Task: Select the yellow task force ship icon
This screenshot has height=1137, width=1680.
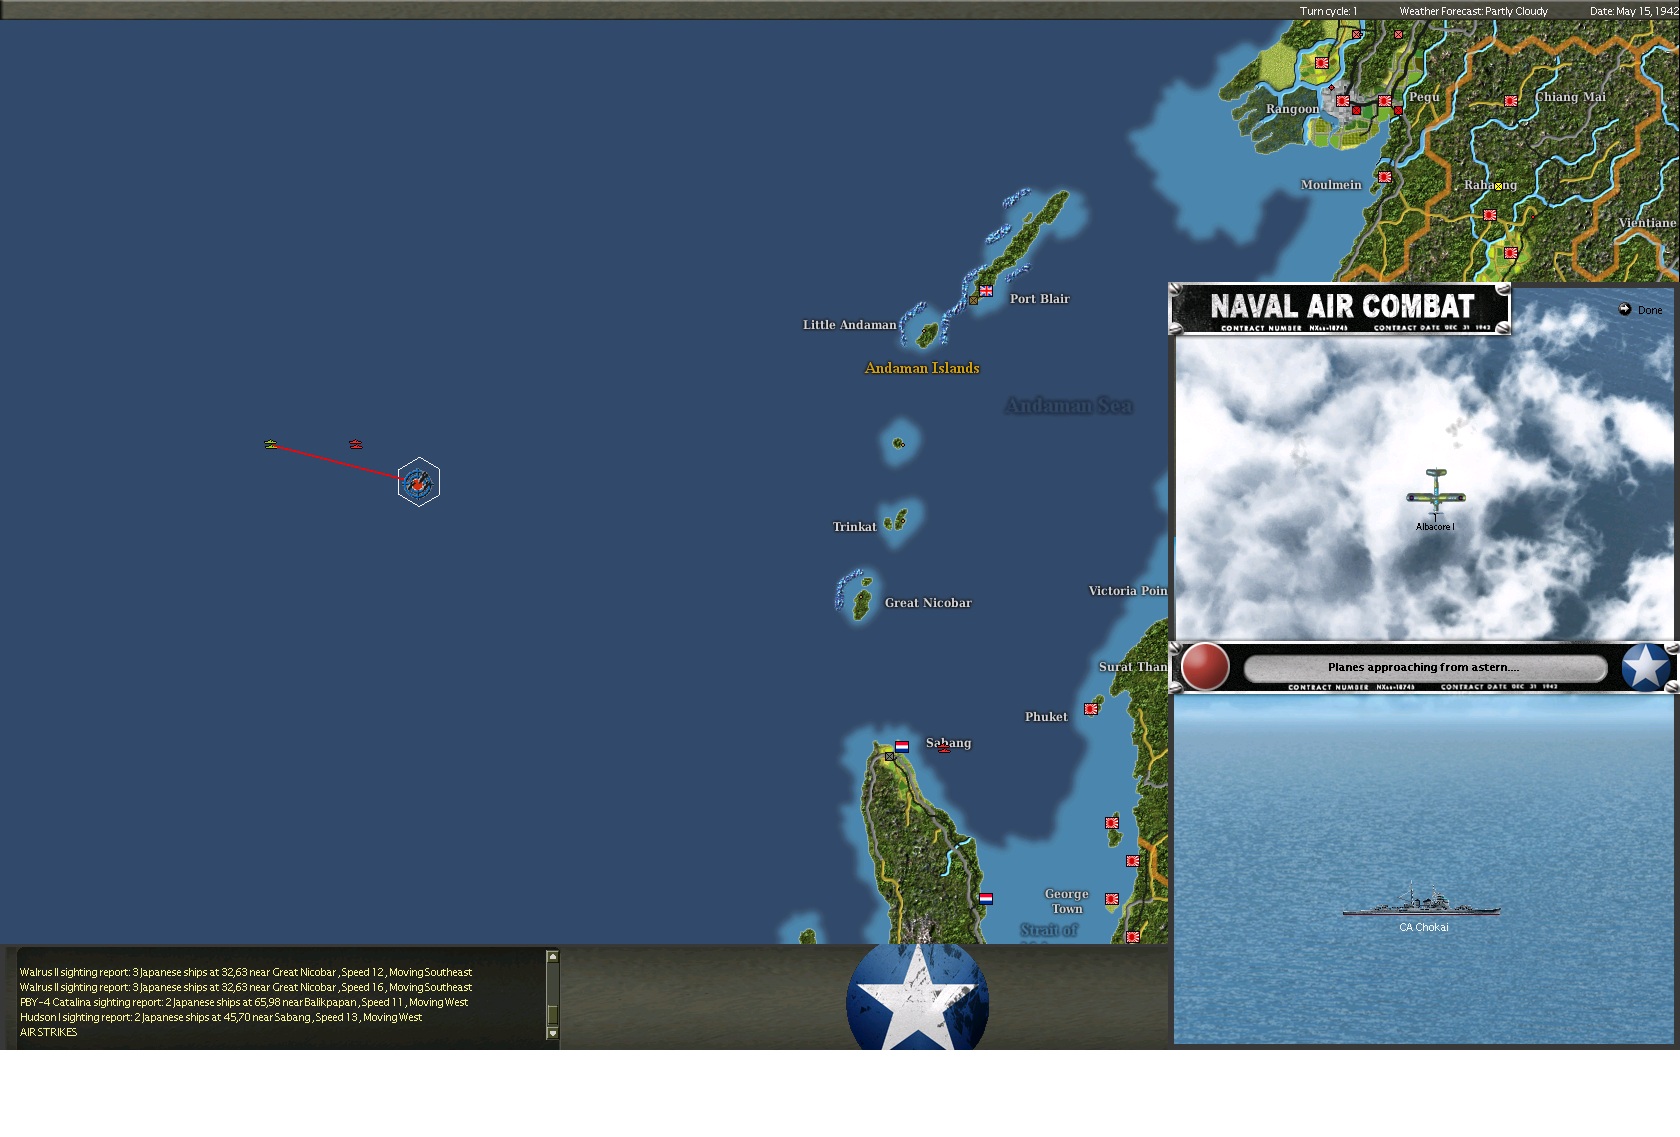Action: click(271, 443)
